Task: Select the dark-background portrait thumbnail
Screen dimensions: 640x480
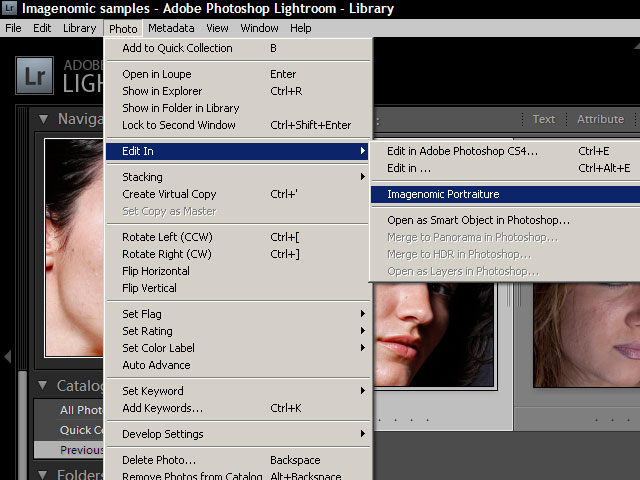Action: pos(434,334)
